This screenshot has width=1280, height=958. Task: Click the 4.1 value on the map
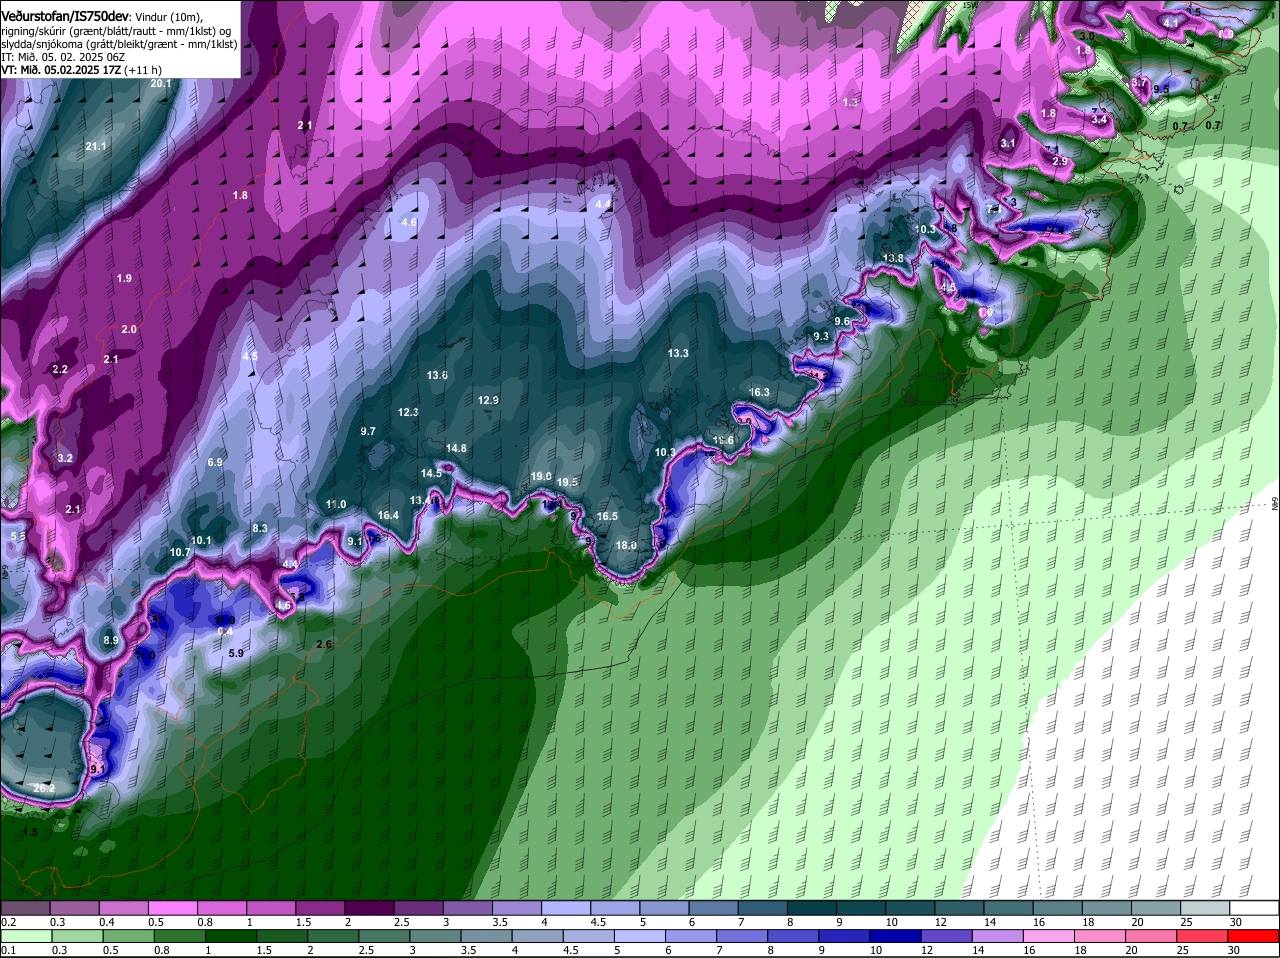tap(1170, 22)
